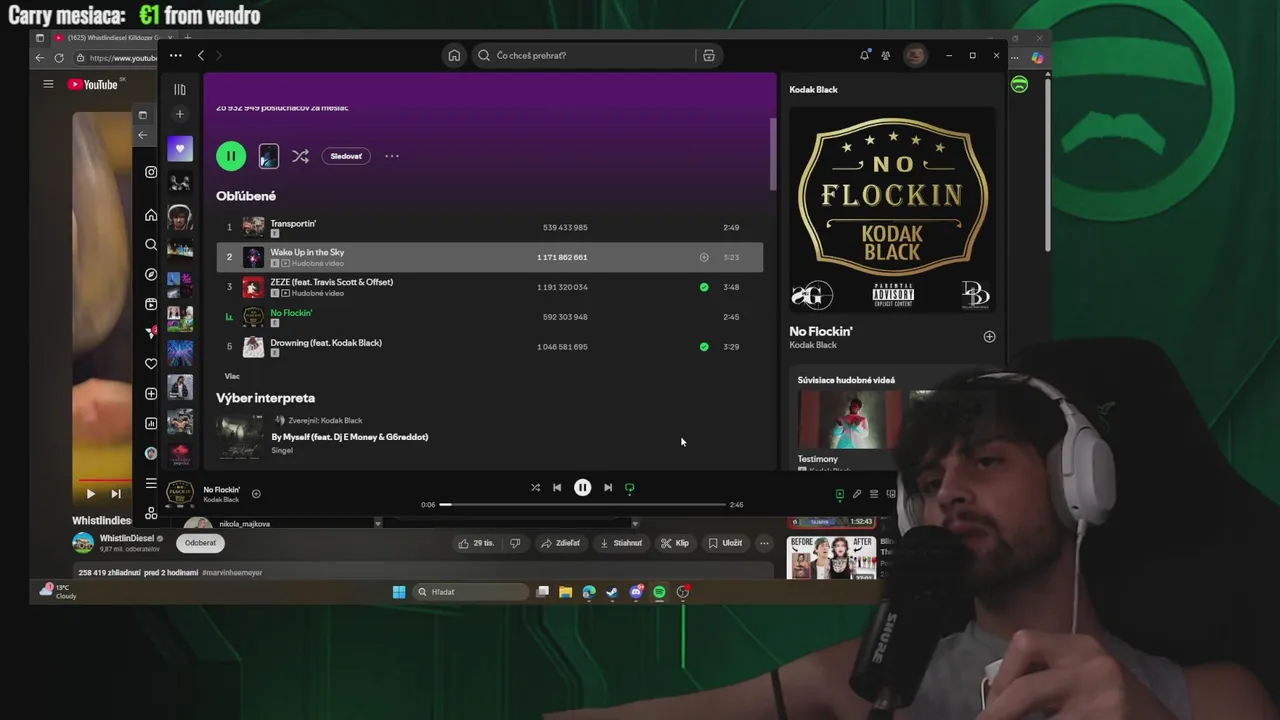The image size is (1280, 720).
Task: Open the queue icon
Action: point(874,494)
